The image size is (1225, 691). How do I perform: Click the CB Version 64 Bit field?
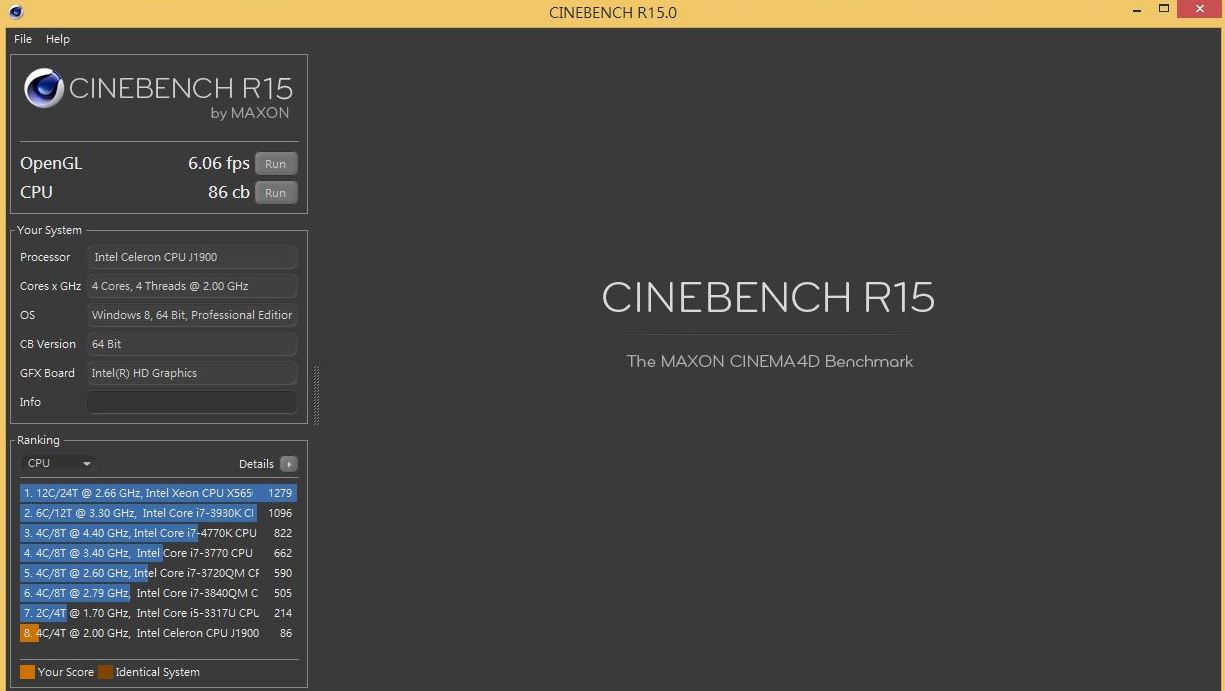(192, 344)
